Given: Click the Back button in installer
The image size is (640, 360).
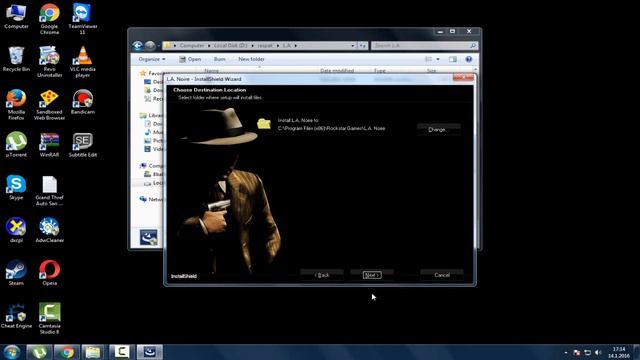Looking at the screenshot, I should [322, 275].
